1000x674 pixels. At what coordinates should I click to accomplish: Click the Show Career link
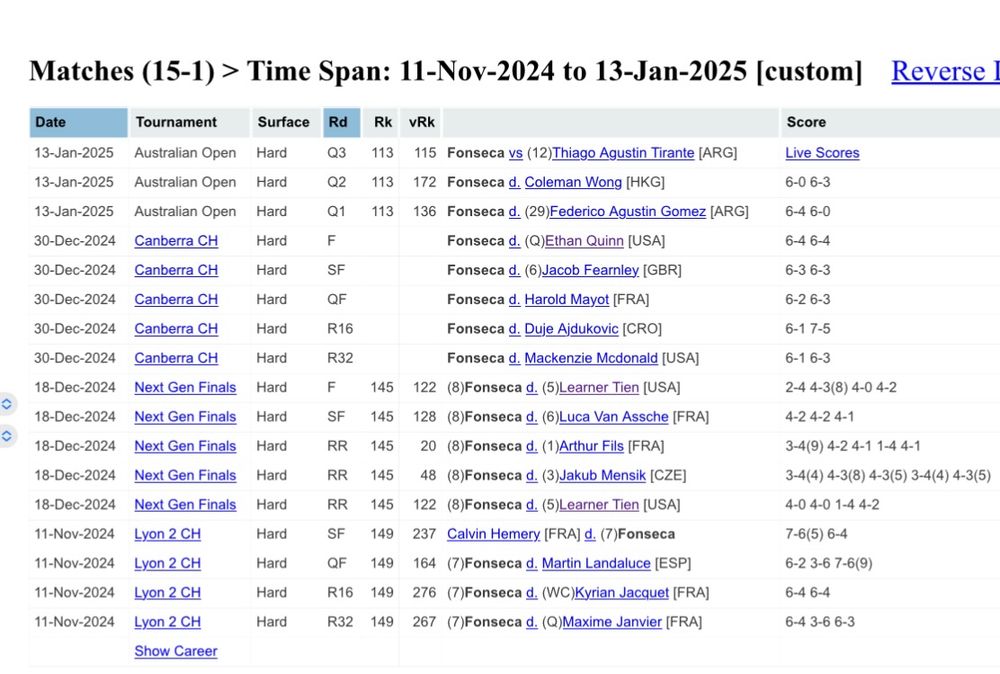click(x=175, y=651)
